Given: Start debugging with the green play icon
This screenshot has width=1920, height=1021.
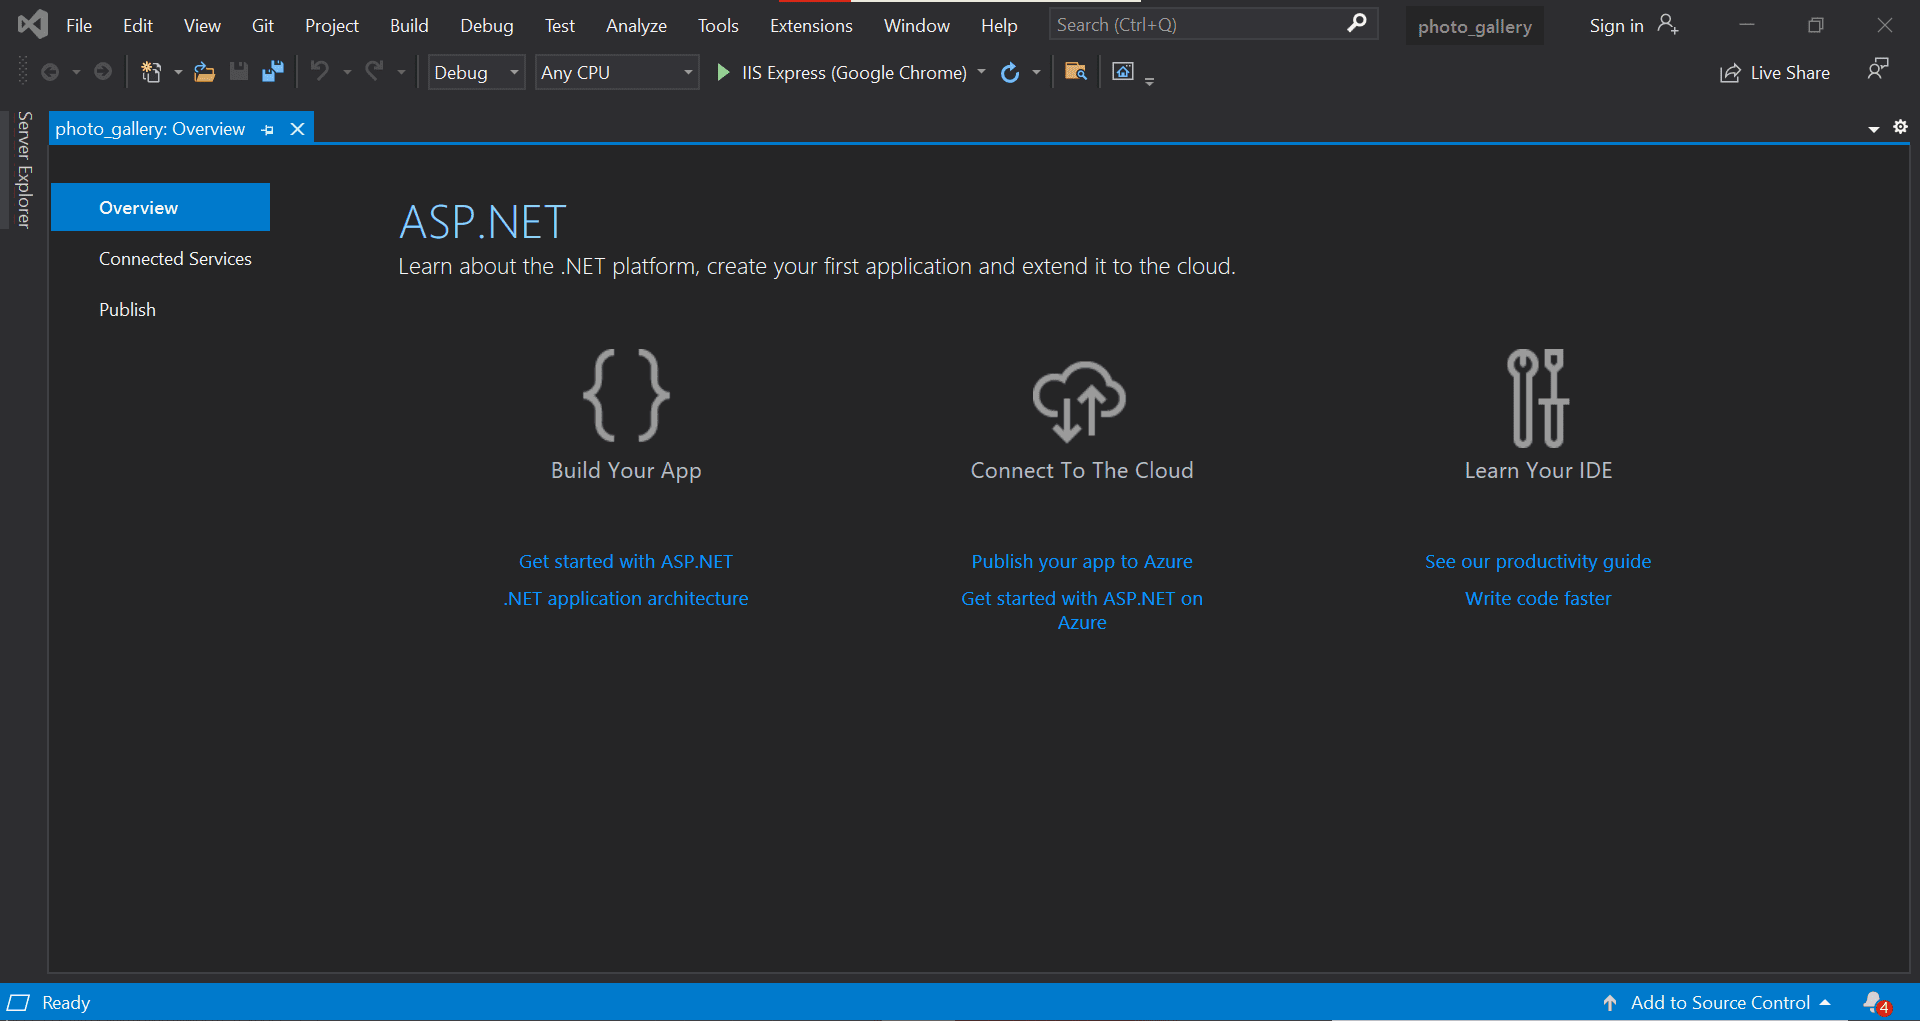Looking at the screenshot, I should (x=723, y=72).
